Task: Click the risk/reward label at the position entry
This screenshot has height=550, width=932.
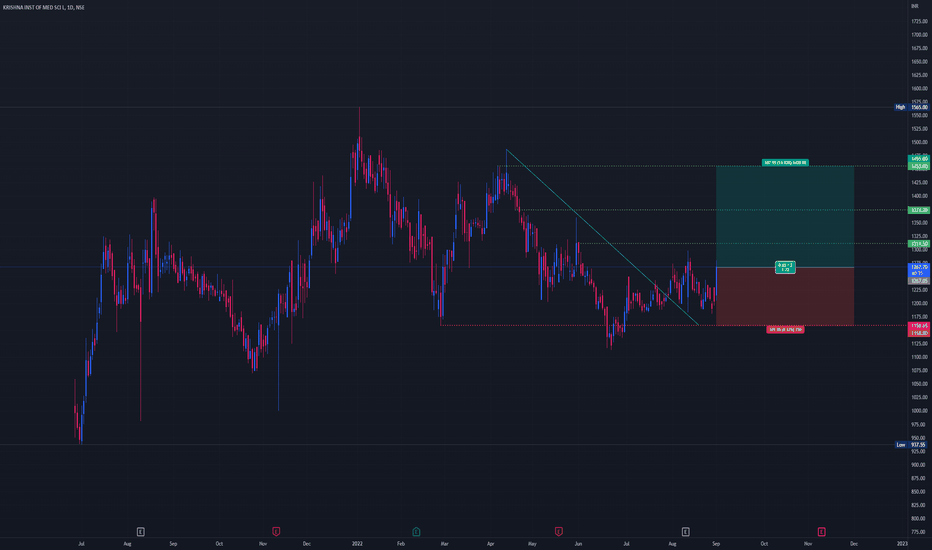Action: pos(785,268)
